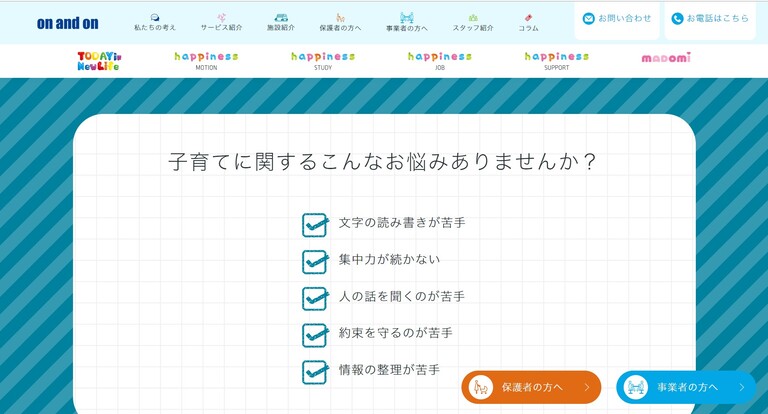The image size is (768, 414).
Task: Click the round icon on orange 保護者の方へ button
Action: (x=481, y=387)
